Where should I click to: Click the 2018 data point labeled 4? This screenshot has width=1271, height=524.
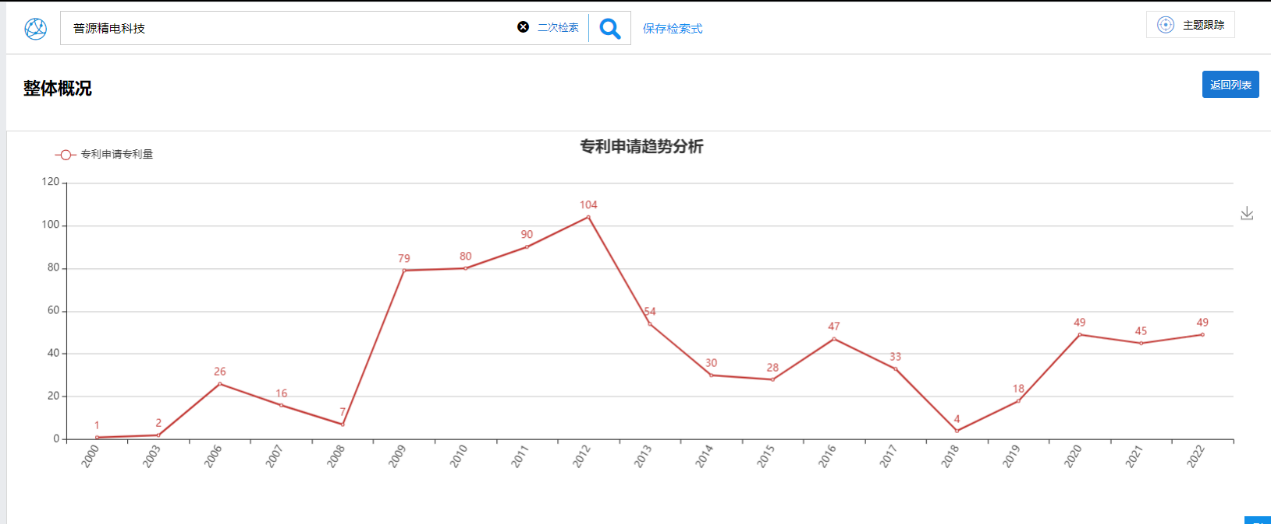point(957,430)
